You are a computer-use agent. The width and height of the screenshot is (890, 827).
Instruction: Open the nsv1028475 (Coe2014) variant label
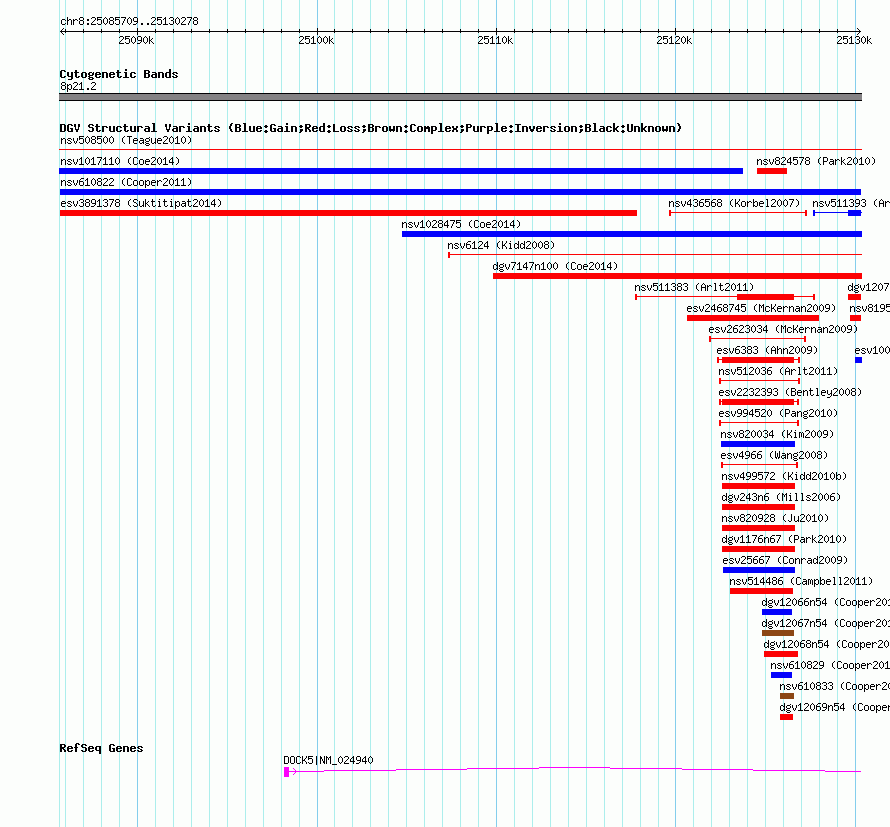[x=461, y=224]
